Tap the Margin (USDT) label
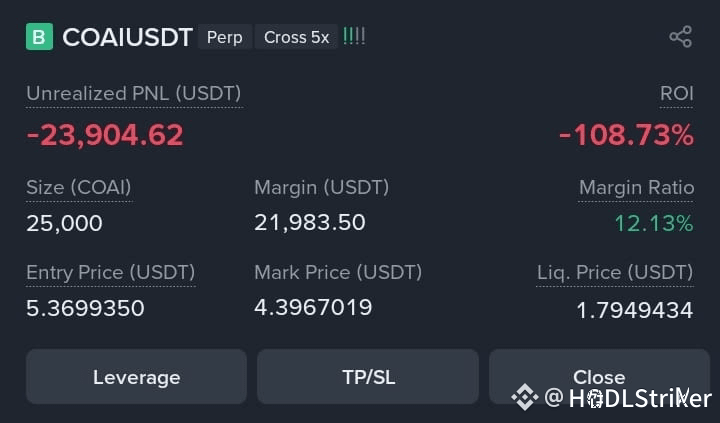 [321, 187]
